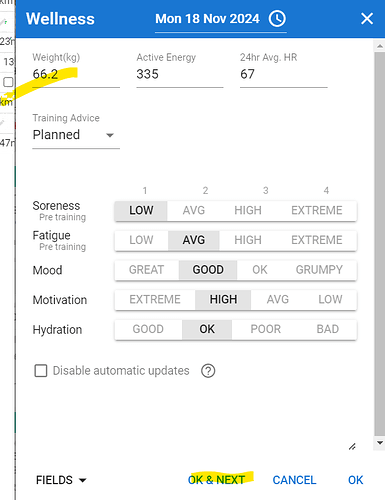Image resolution: width=385 pixels, height=500 pixels.
Task: Set Soreness to HIGH
Action: click(x=248, y=210)
